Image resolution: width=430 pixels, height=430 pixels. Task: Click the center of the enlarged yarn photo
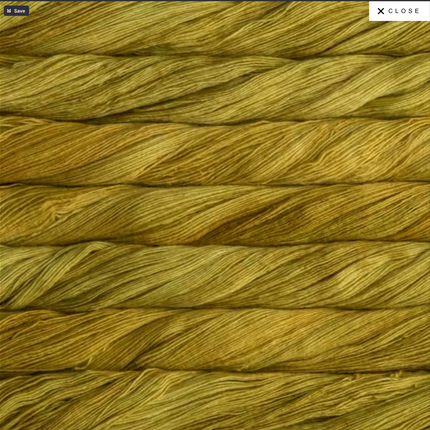click(215, 215)
